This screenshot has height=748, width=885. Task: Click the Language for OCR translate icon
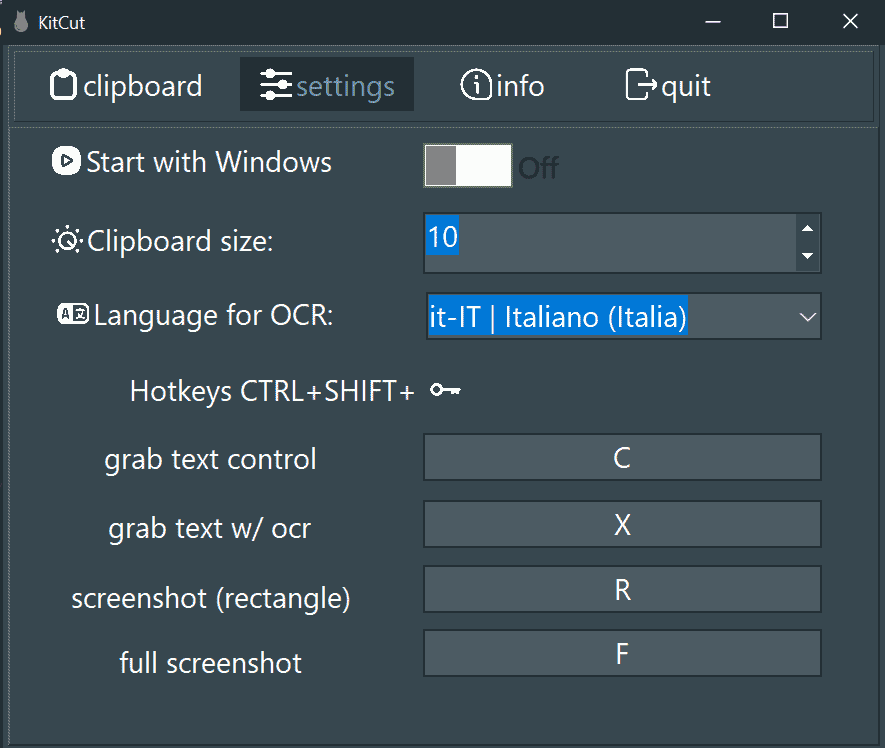tap(73, 314)
